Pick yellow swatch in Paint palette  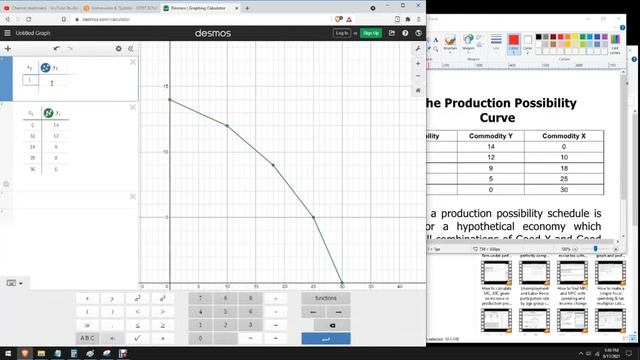[x=575, y=37]
